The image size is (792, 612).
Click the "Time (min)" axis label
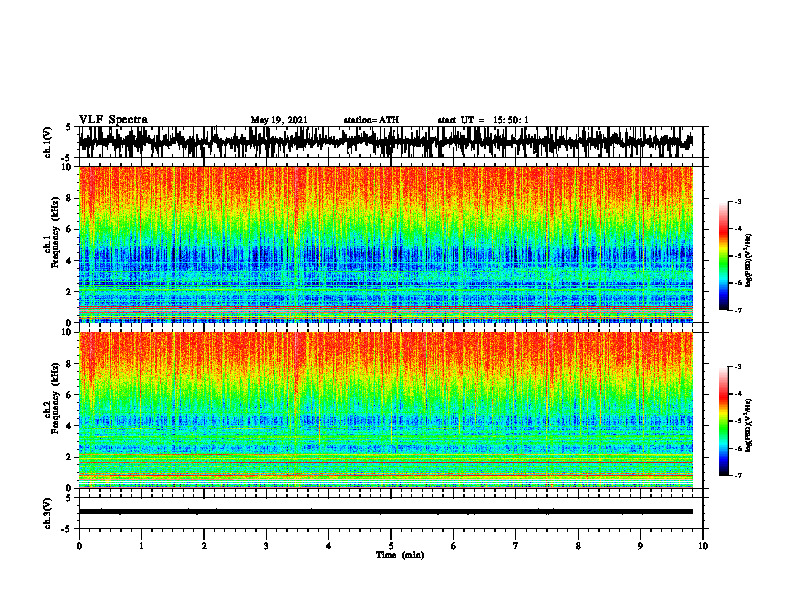(400, 555)
